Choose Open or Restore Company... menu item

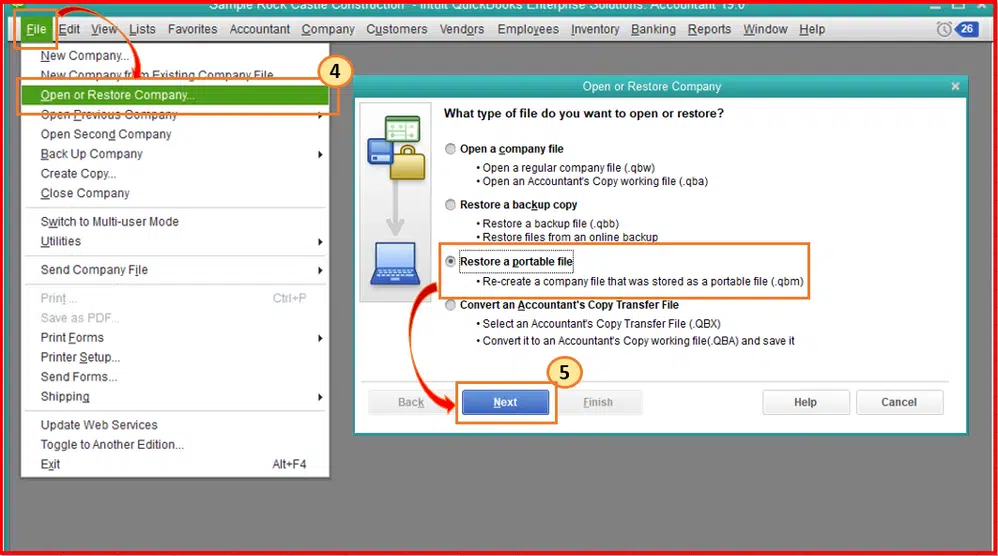point(175,95)
